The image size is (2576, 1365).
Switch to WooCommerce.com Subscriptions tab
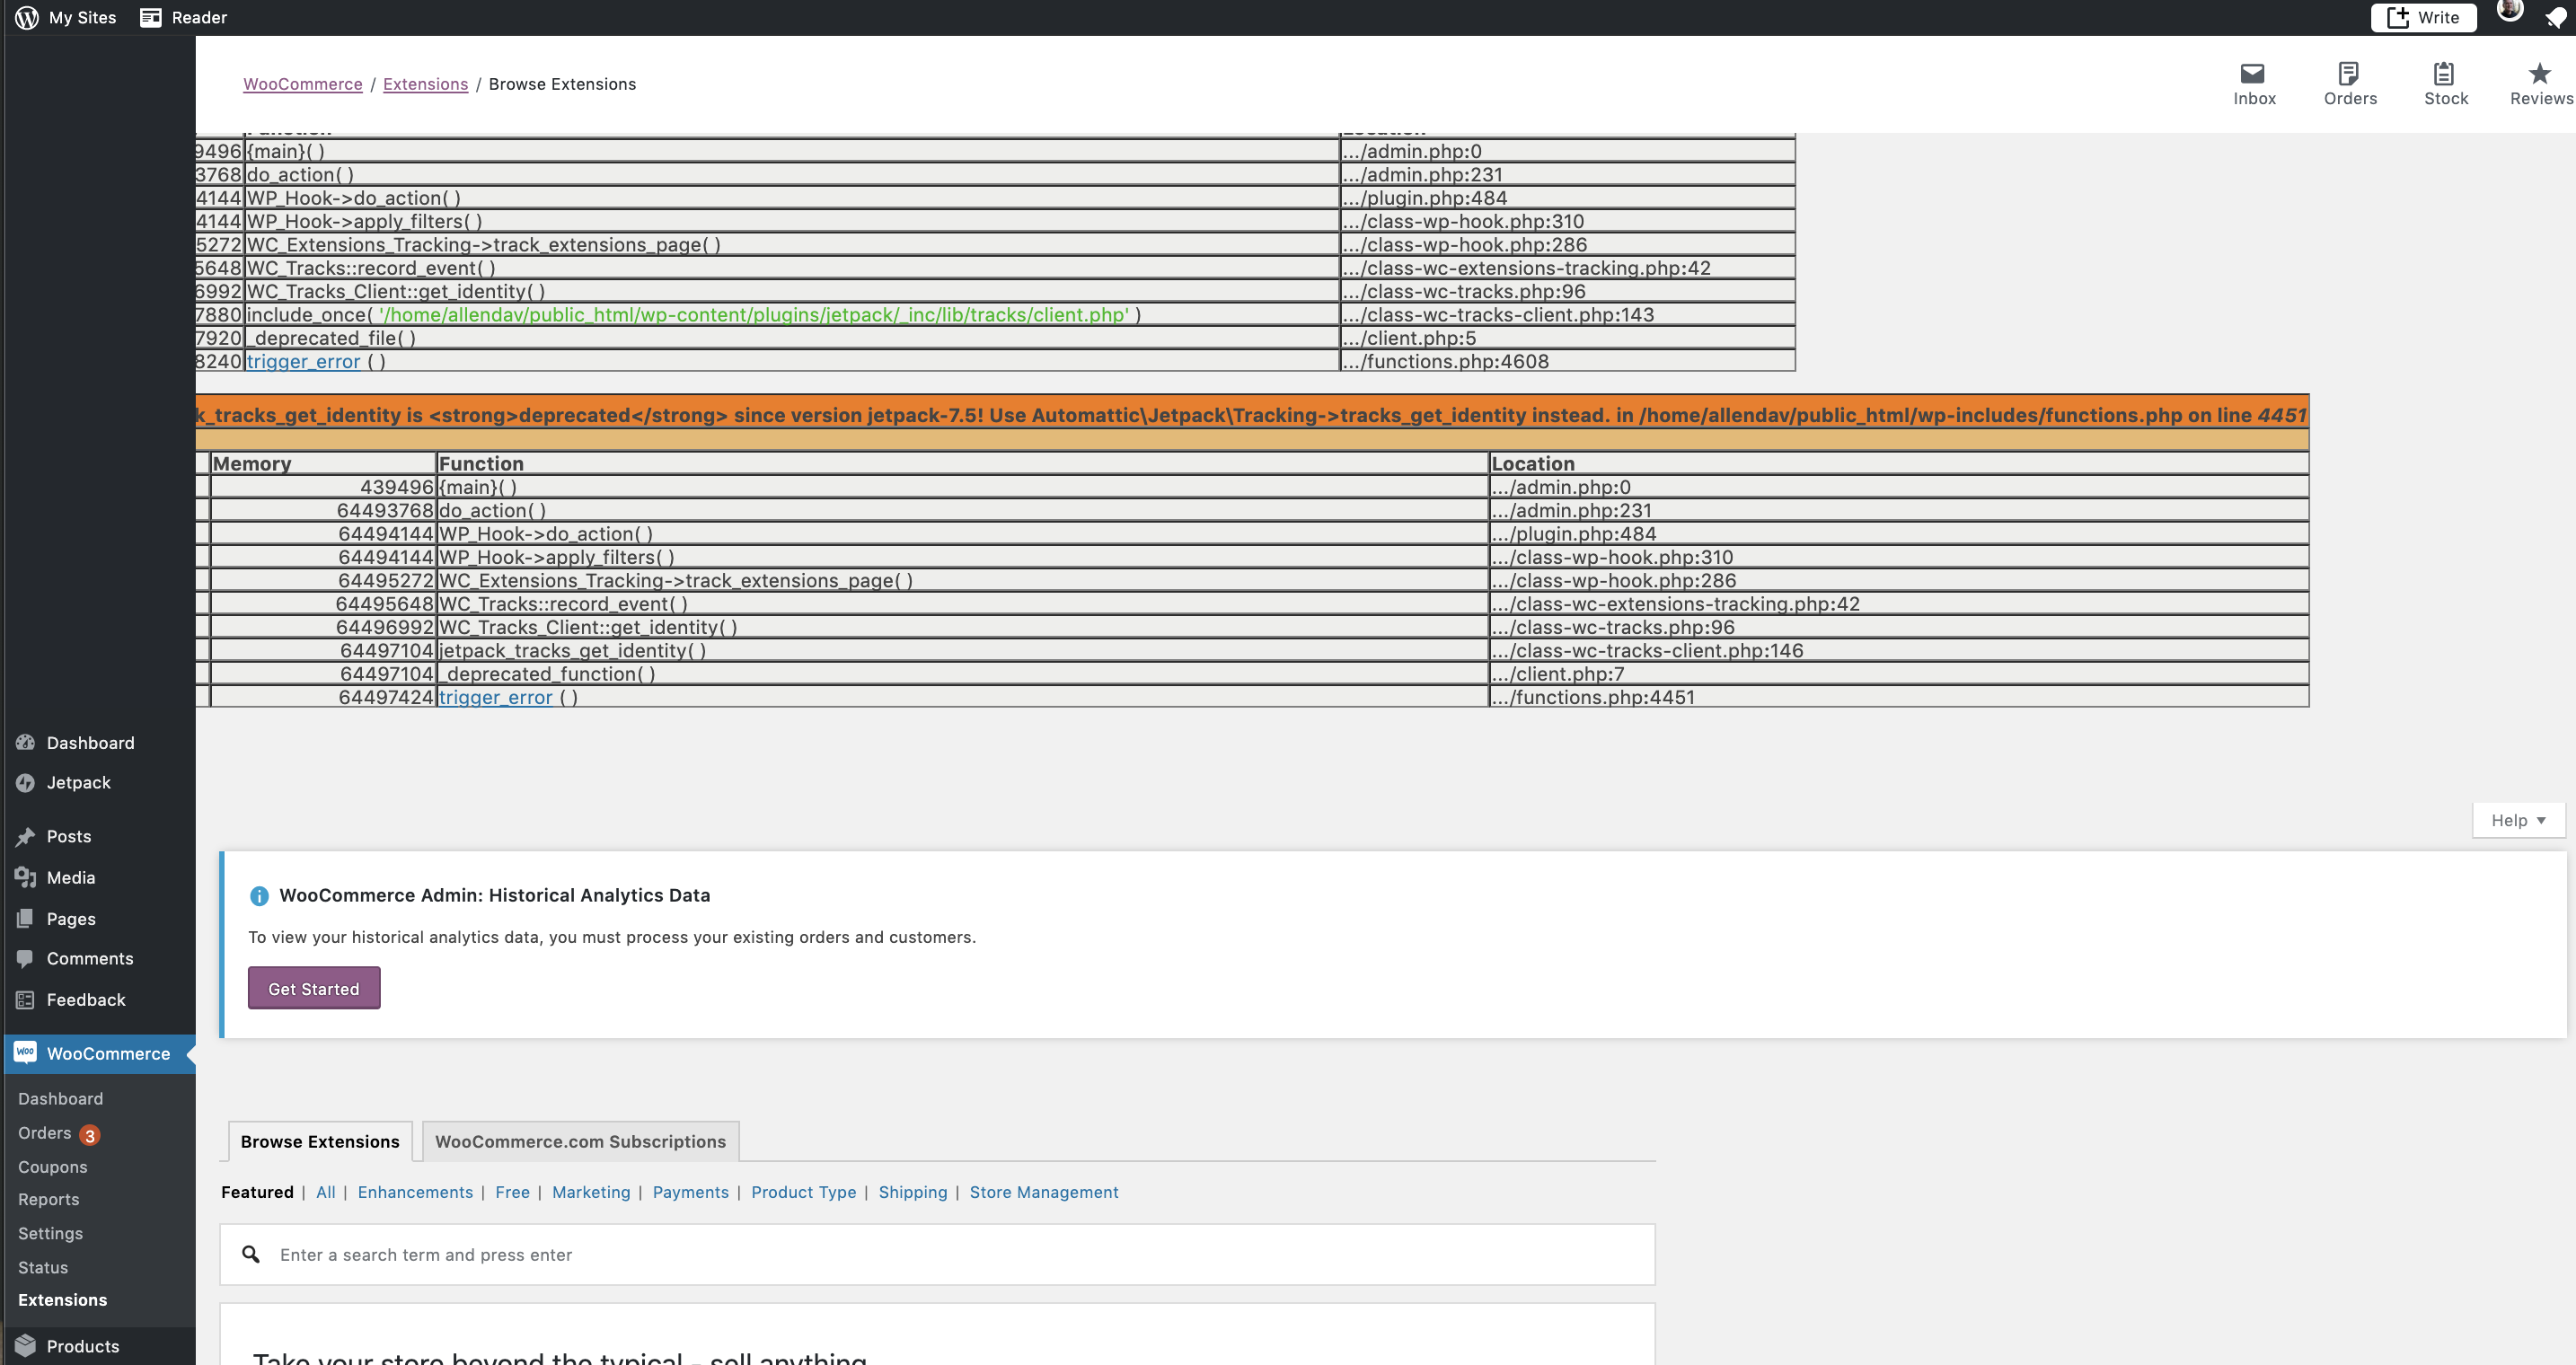click(580, 1141)
